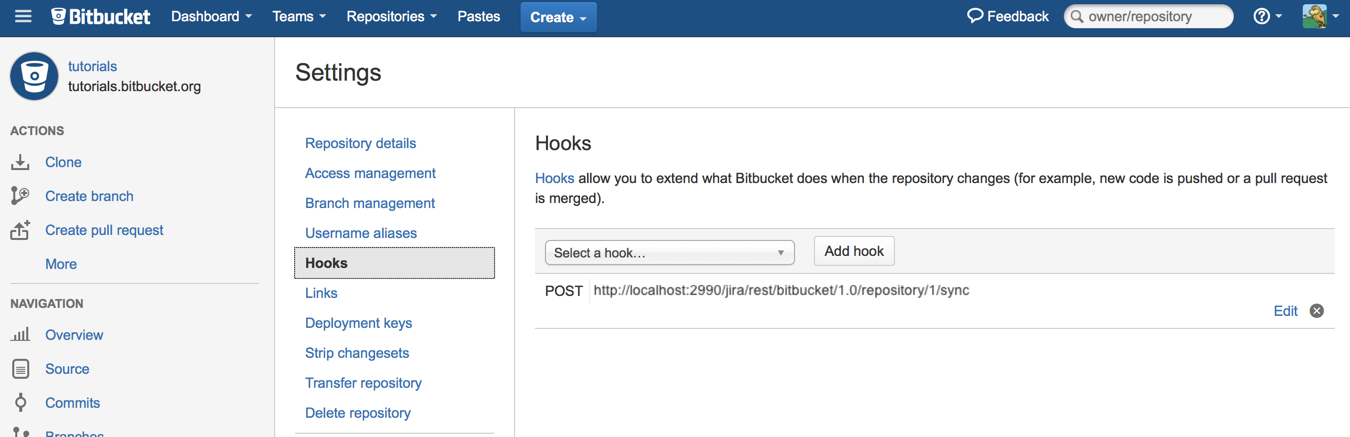
Task: Click the Source file icon
Action: pyautogui.click(x=20, y=369)
